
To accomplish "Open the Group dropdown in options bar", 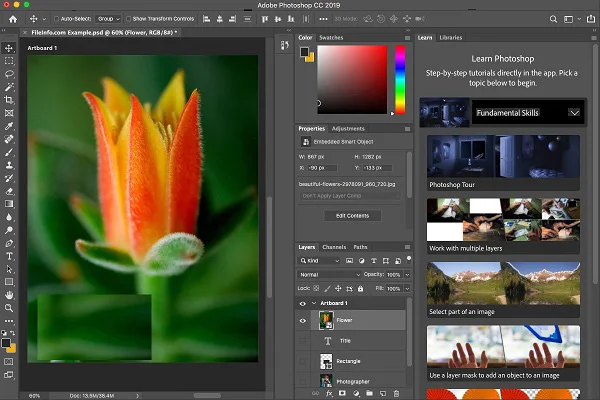I will 106,19.
